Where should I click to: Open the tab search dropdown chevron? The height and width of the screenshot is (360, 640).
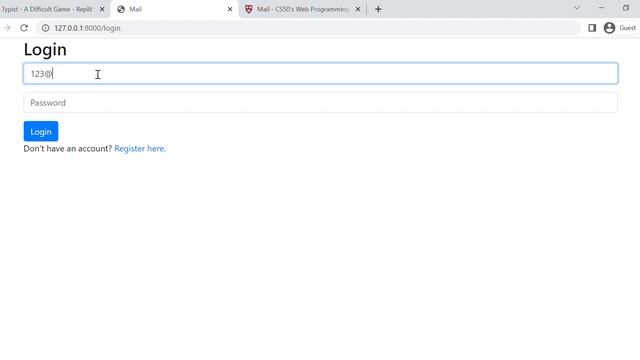(577, 8)
